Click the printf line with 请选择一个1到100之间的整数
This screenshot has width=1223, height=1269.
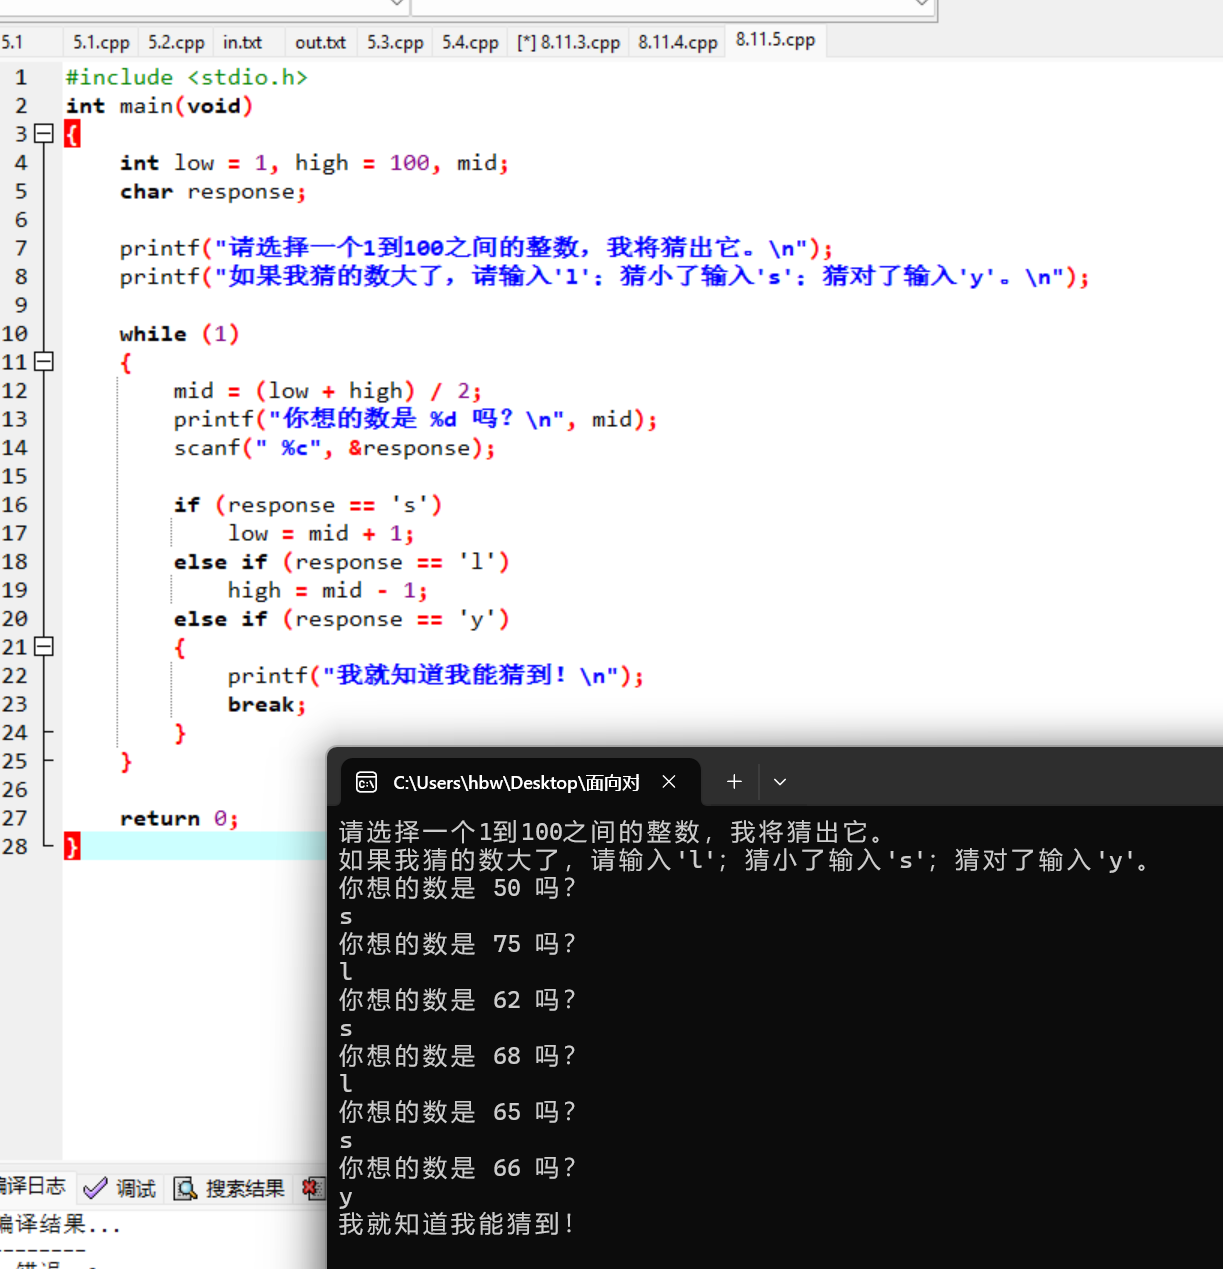476,248
